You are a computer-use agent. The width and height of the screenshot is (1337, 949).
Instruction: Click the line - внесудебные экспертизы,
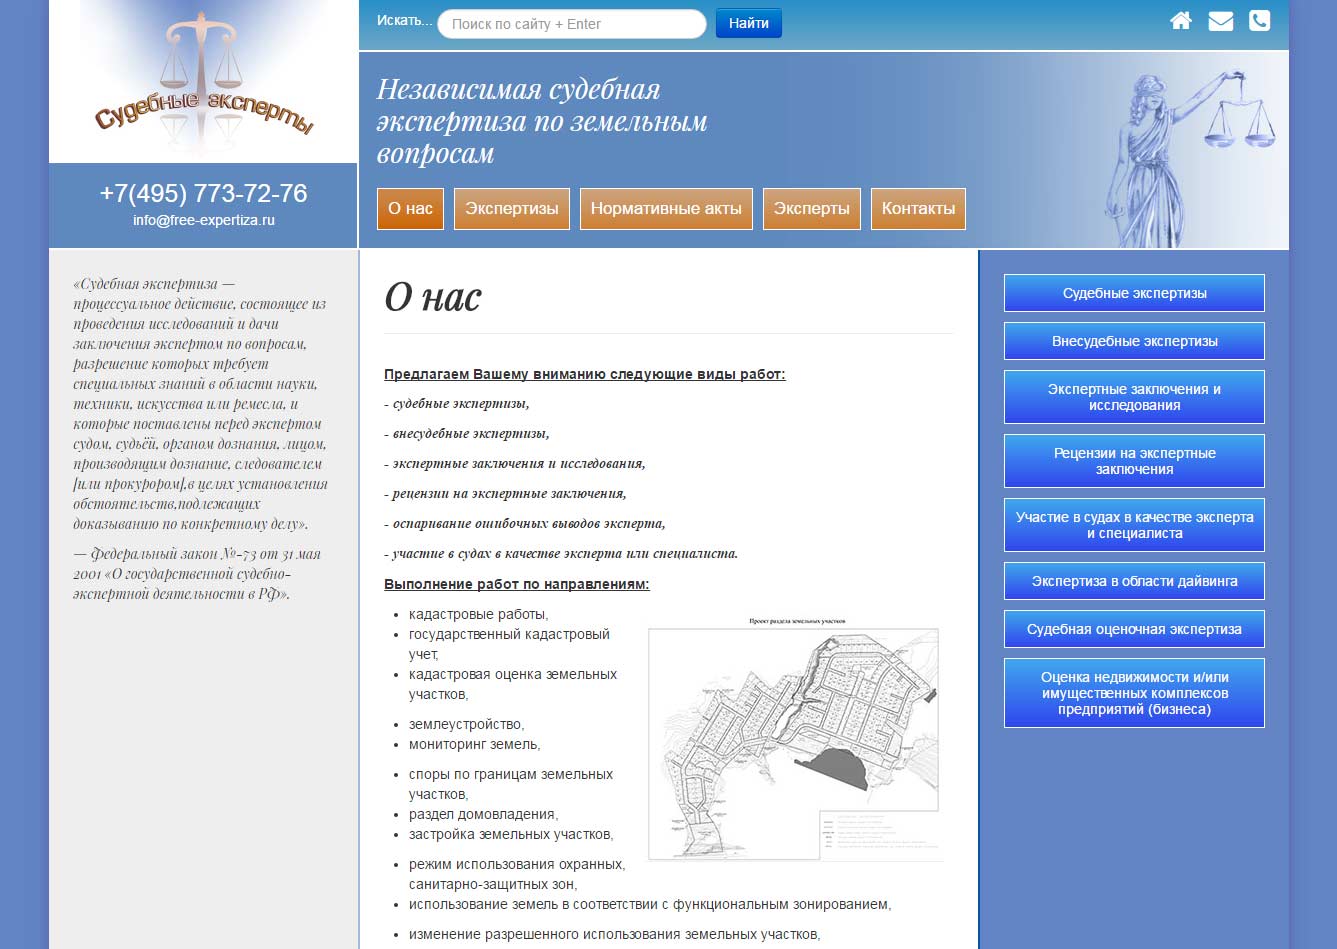[x=467, y=434]
